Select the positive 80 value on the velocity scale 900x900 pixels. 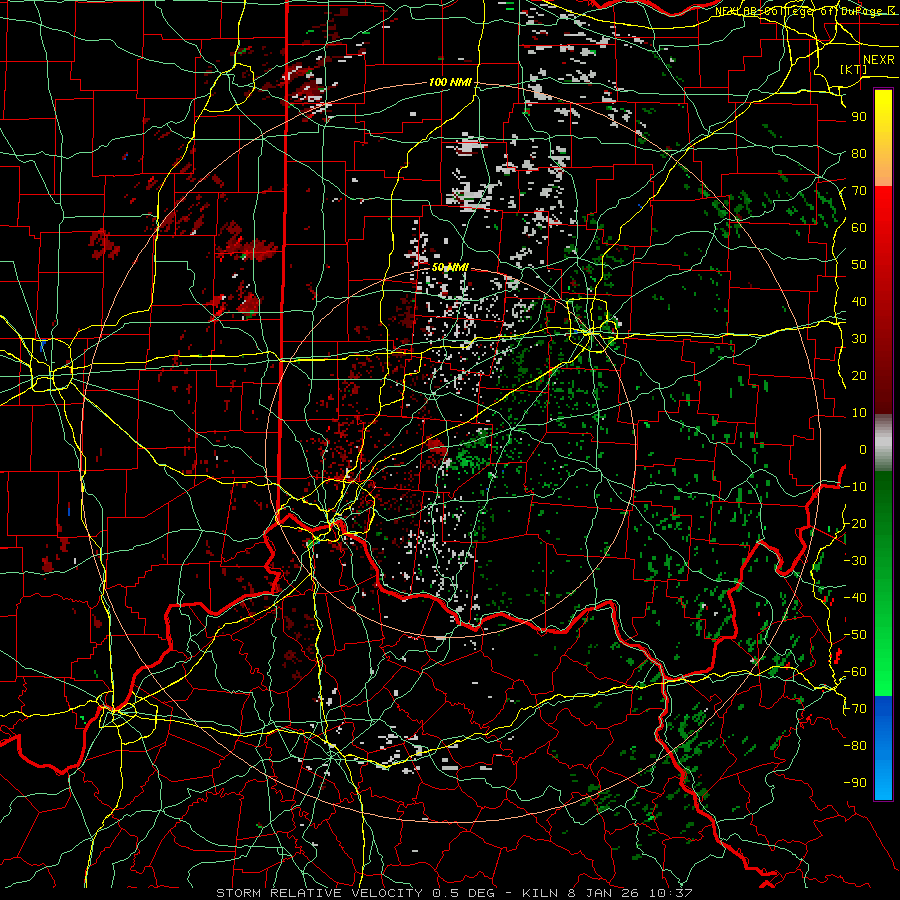click(859, 153)
